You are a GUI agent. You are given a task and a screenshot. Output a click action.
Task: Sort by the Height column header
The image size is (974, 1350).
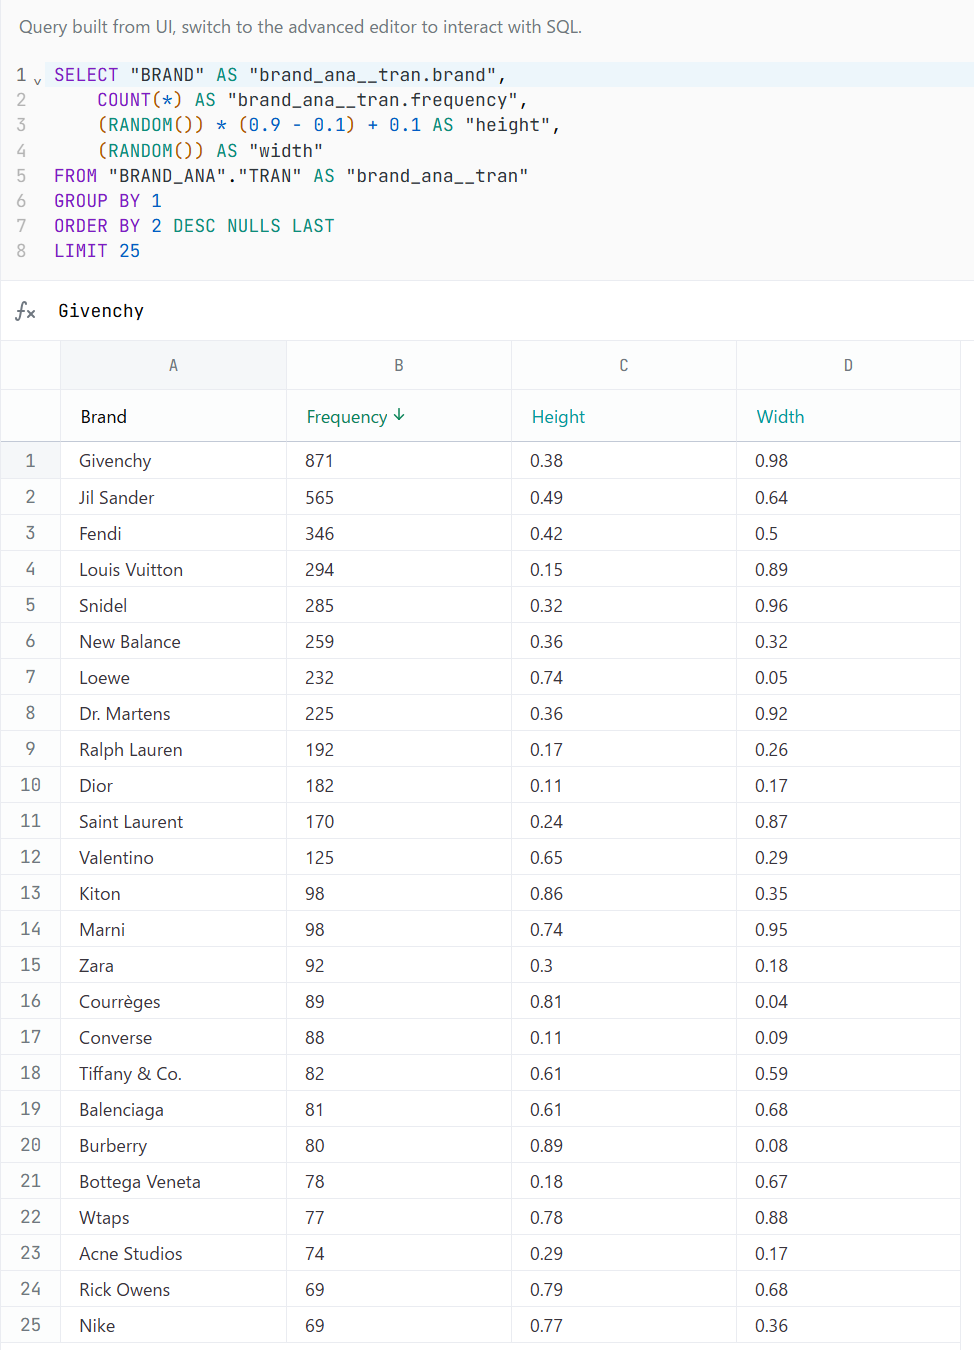[x=558, y=417]
